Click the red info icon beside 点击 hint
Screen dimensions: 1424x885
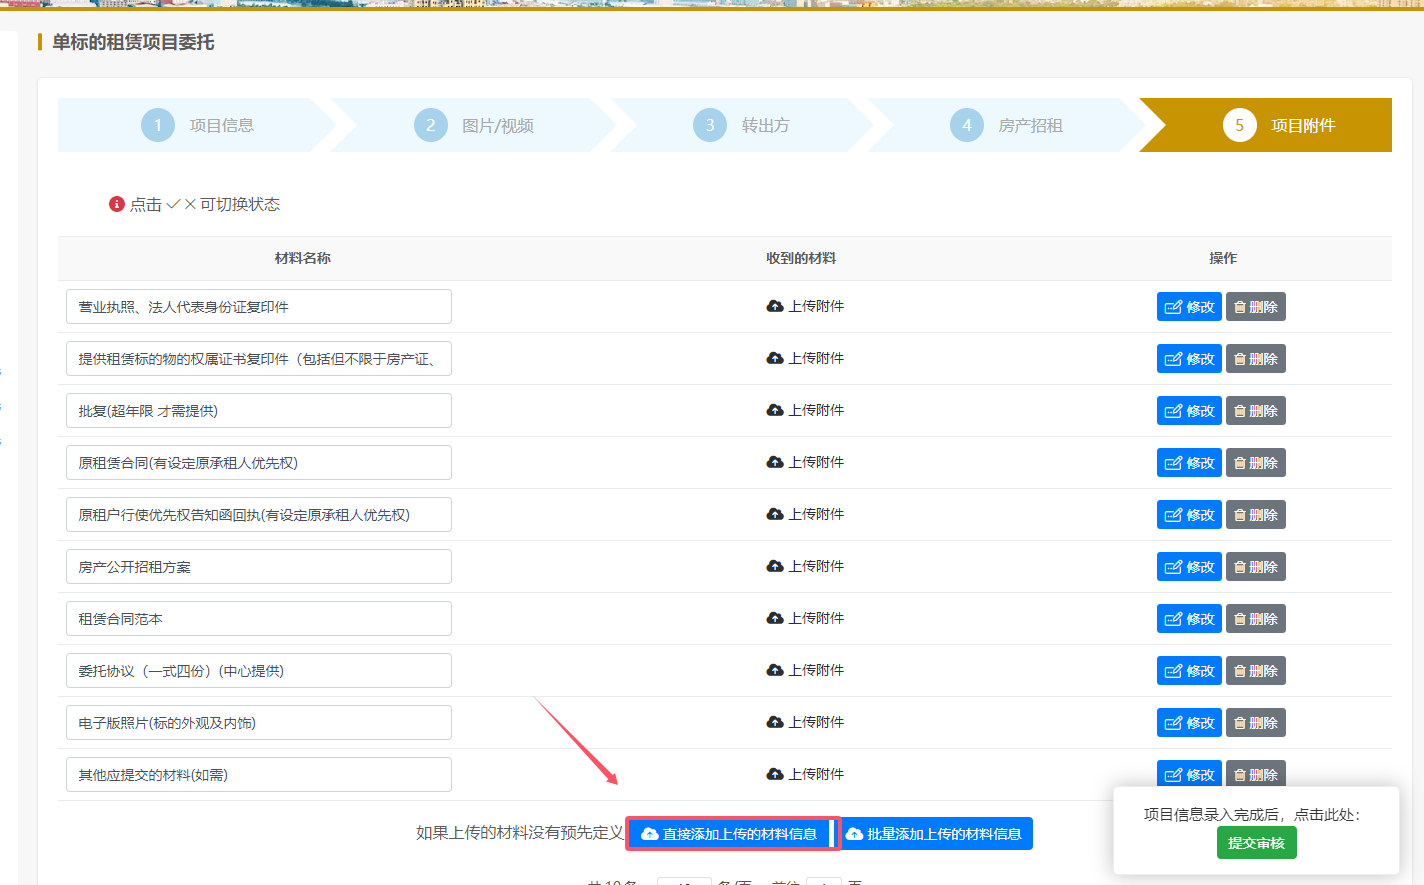[117, 204]
